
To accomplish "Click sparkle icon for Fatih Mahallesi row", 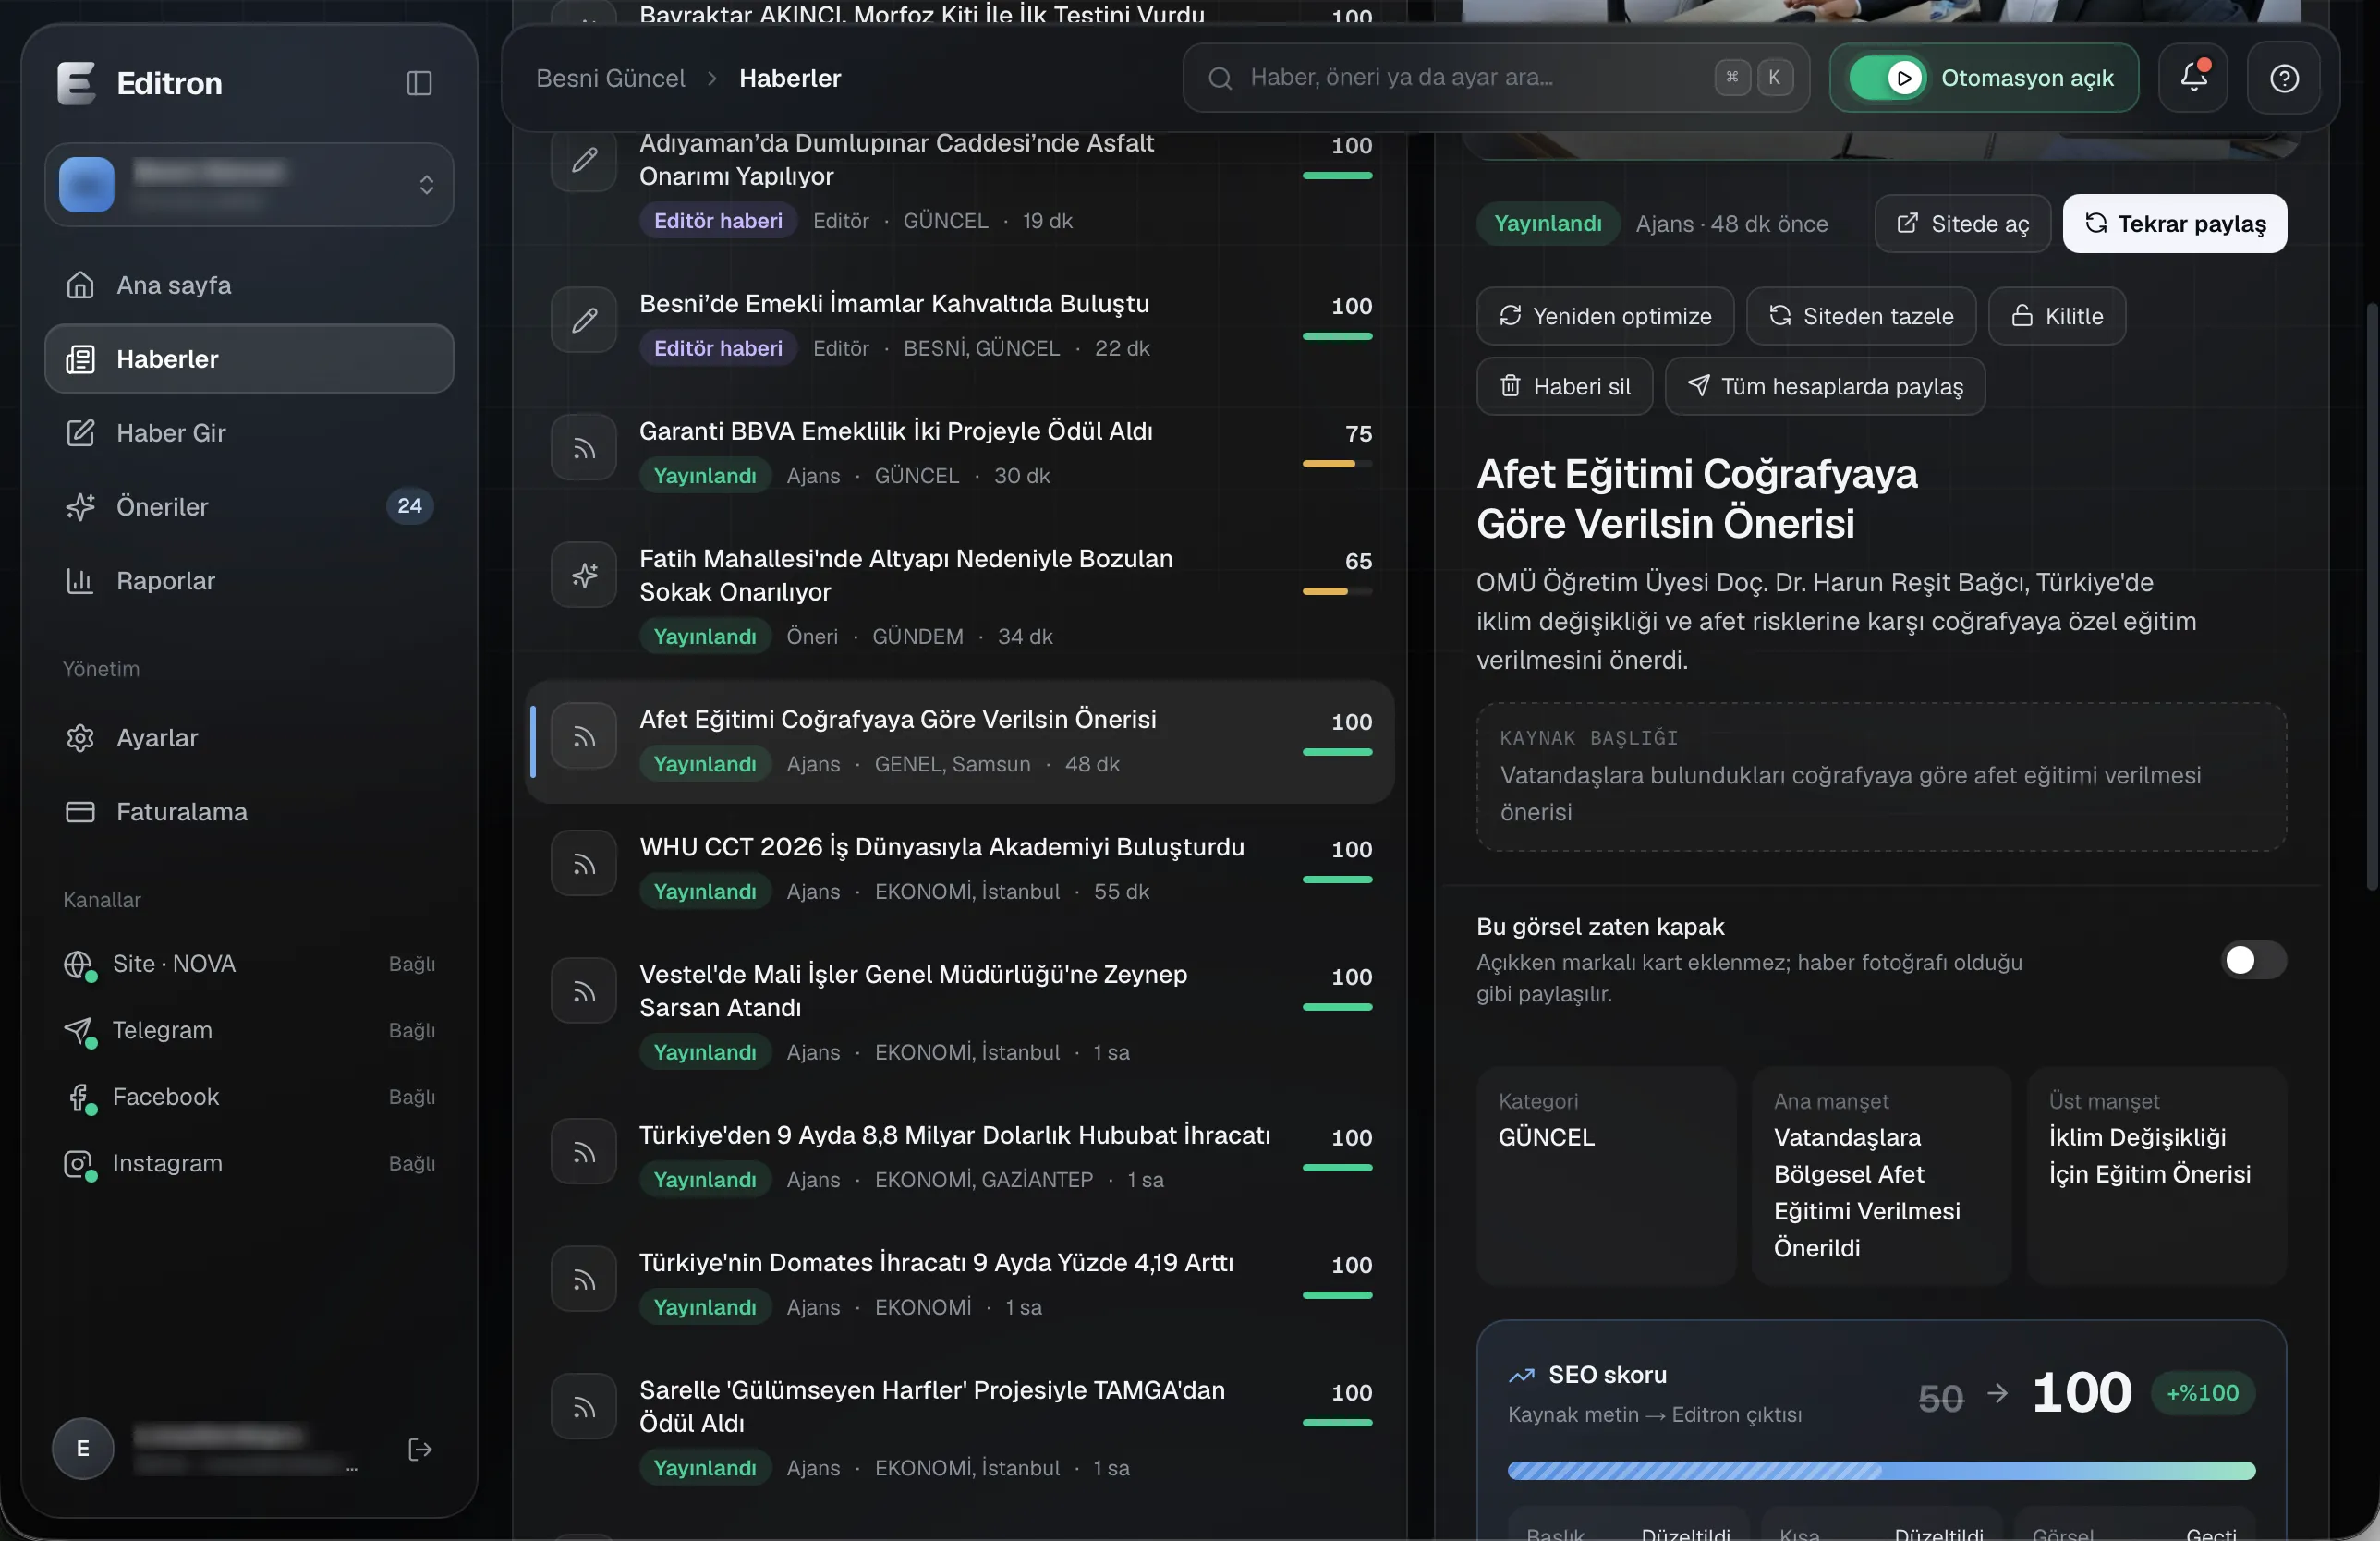I will (584, 575).
